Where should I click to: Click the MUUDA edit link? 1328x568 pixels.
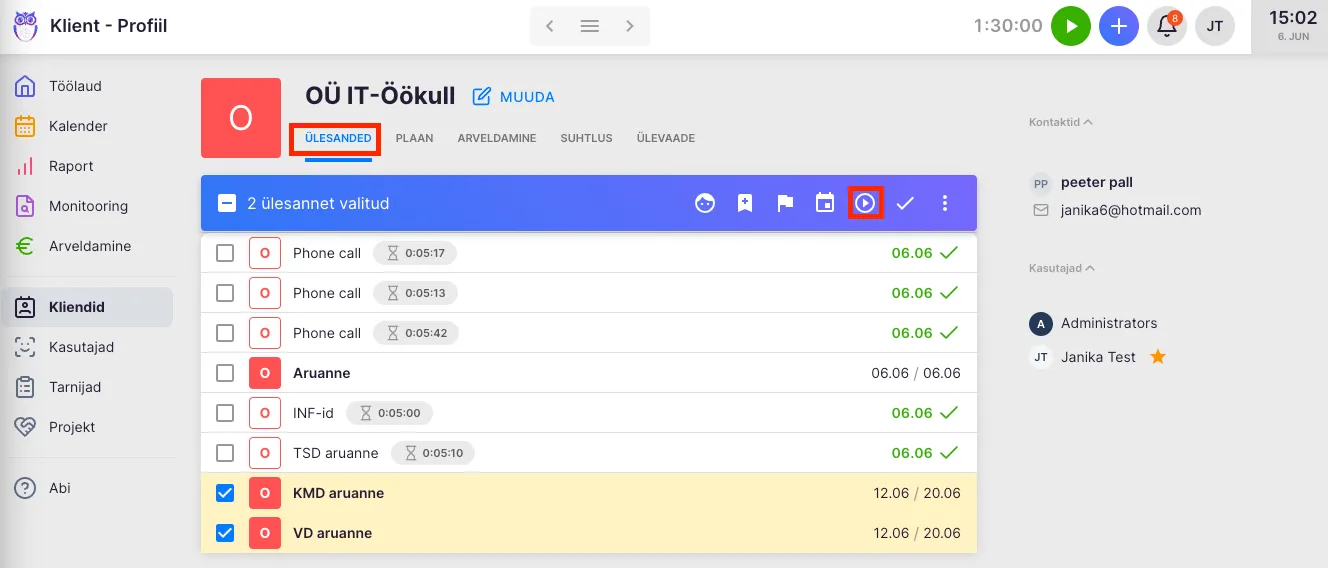point(513,97)
